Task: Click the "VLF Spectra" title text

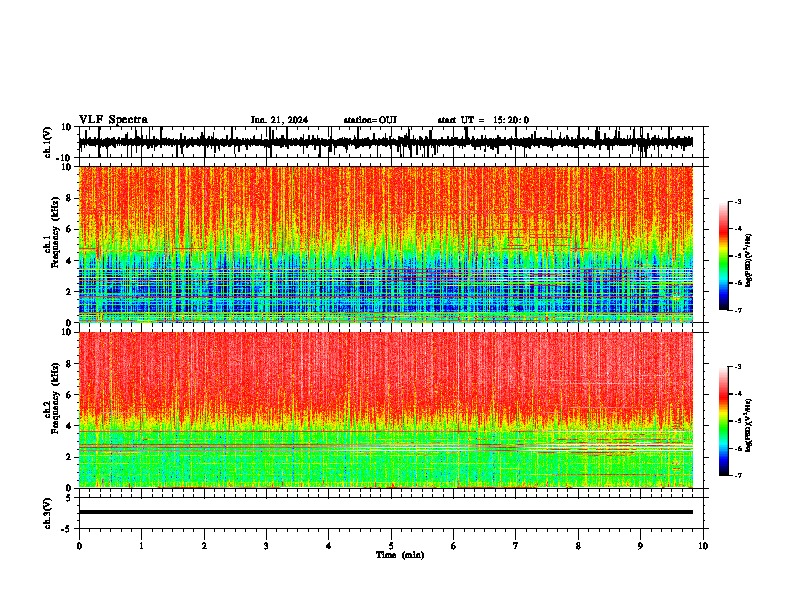Action: click(x=113, y=120)
